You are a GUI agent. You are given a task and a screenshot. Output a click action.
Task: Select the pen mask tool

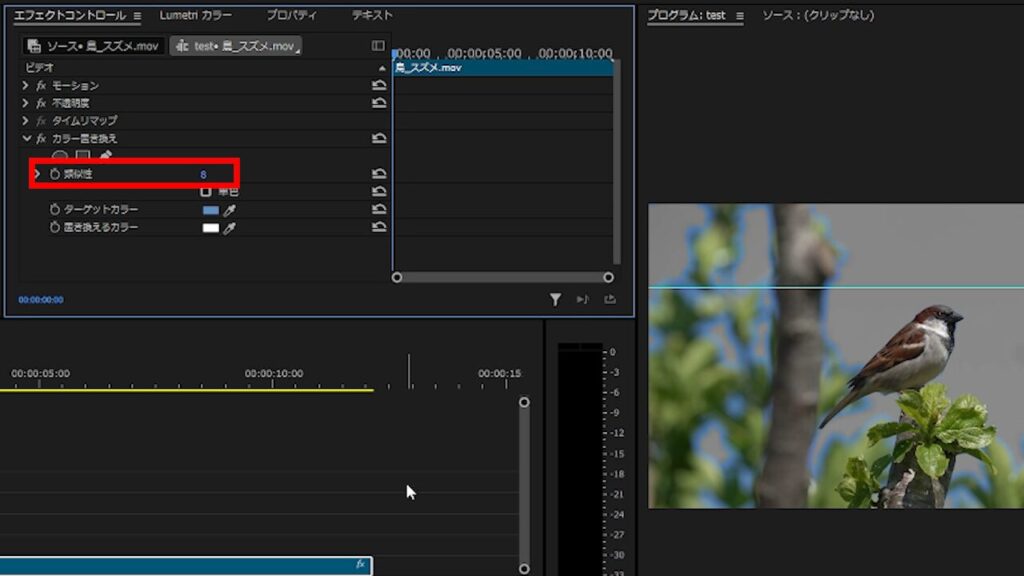coord(105,155)
